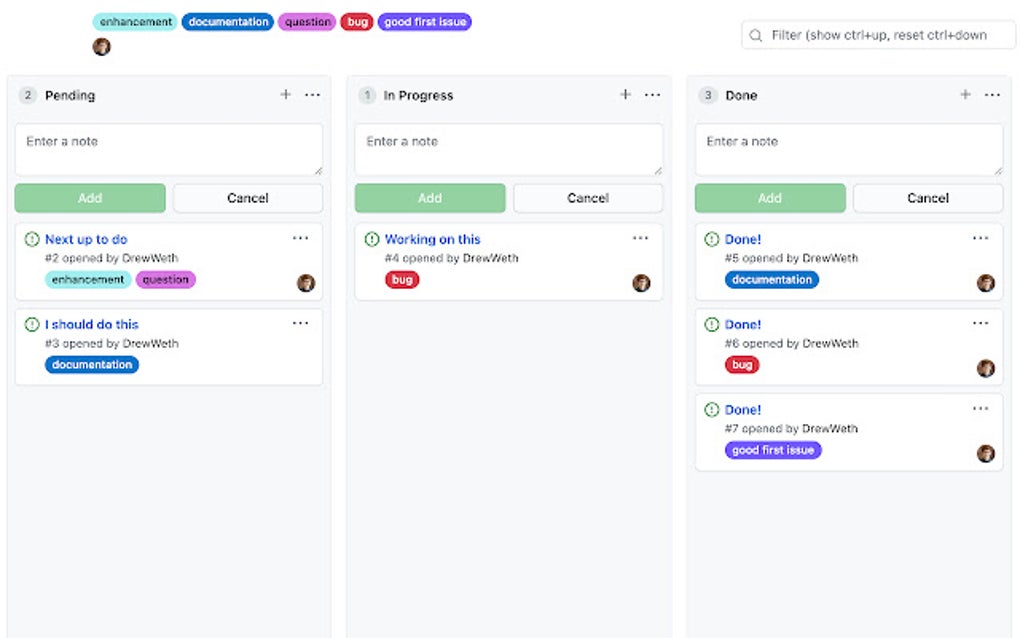Toggle the bug label filter

(357, 21)
